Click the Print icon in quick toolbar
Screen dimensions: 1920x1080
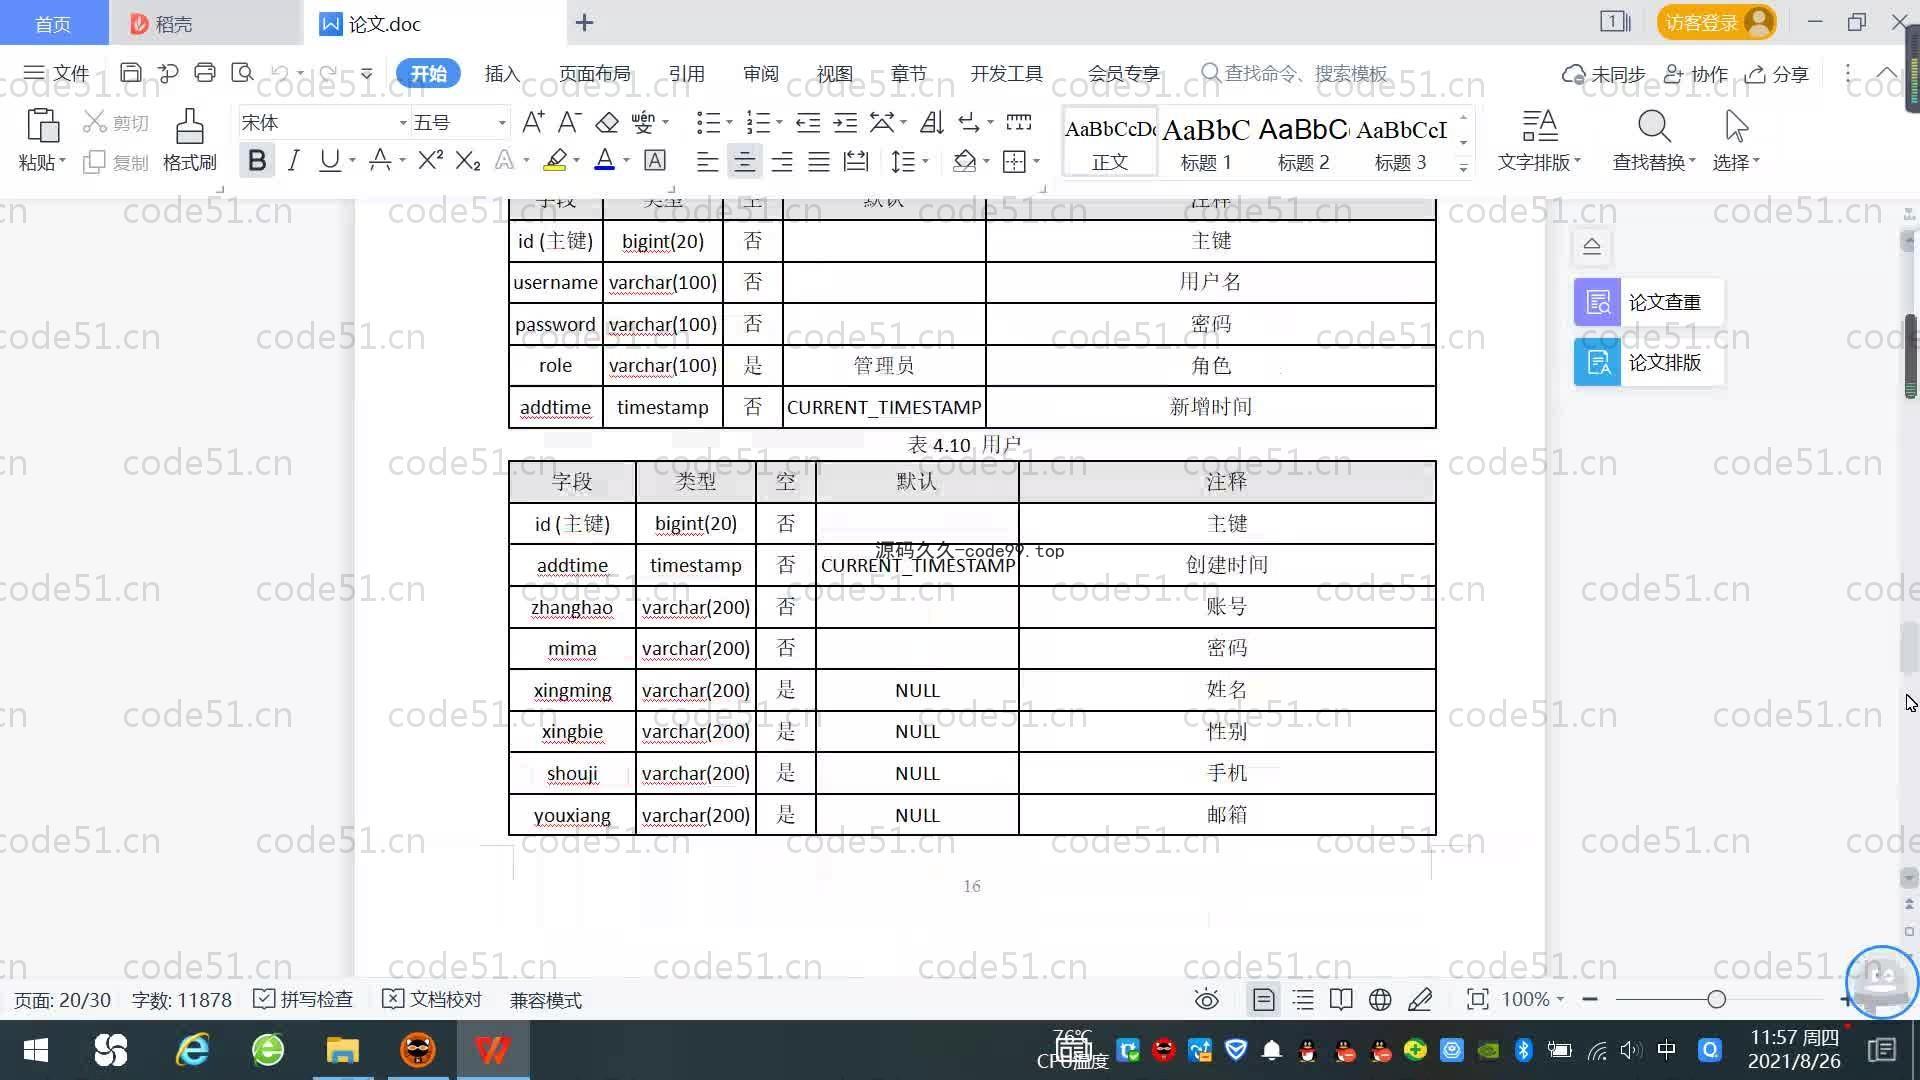coord(205,73)
